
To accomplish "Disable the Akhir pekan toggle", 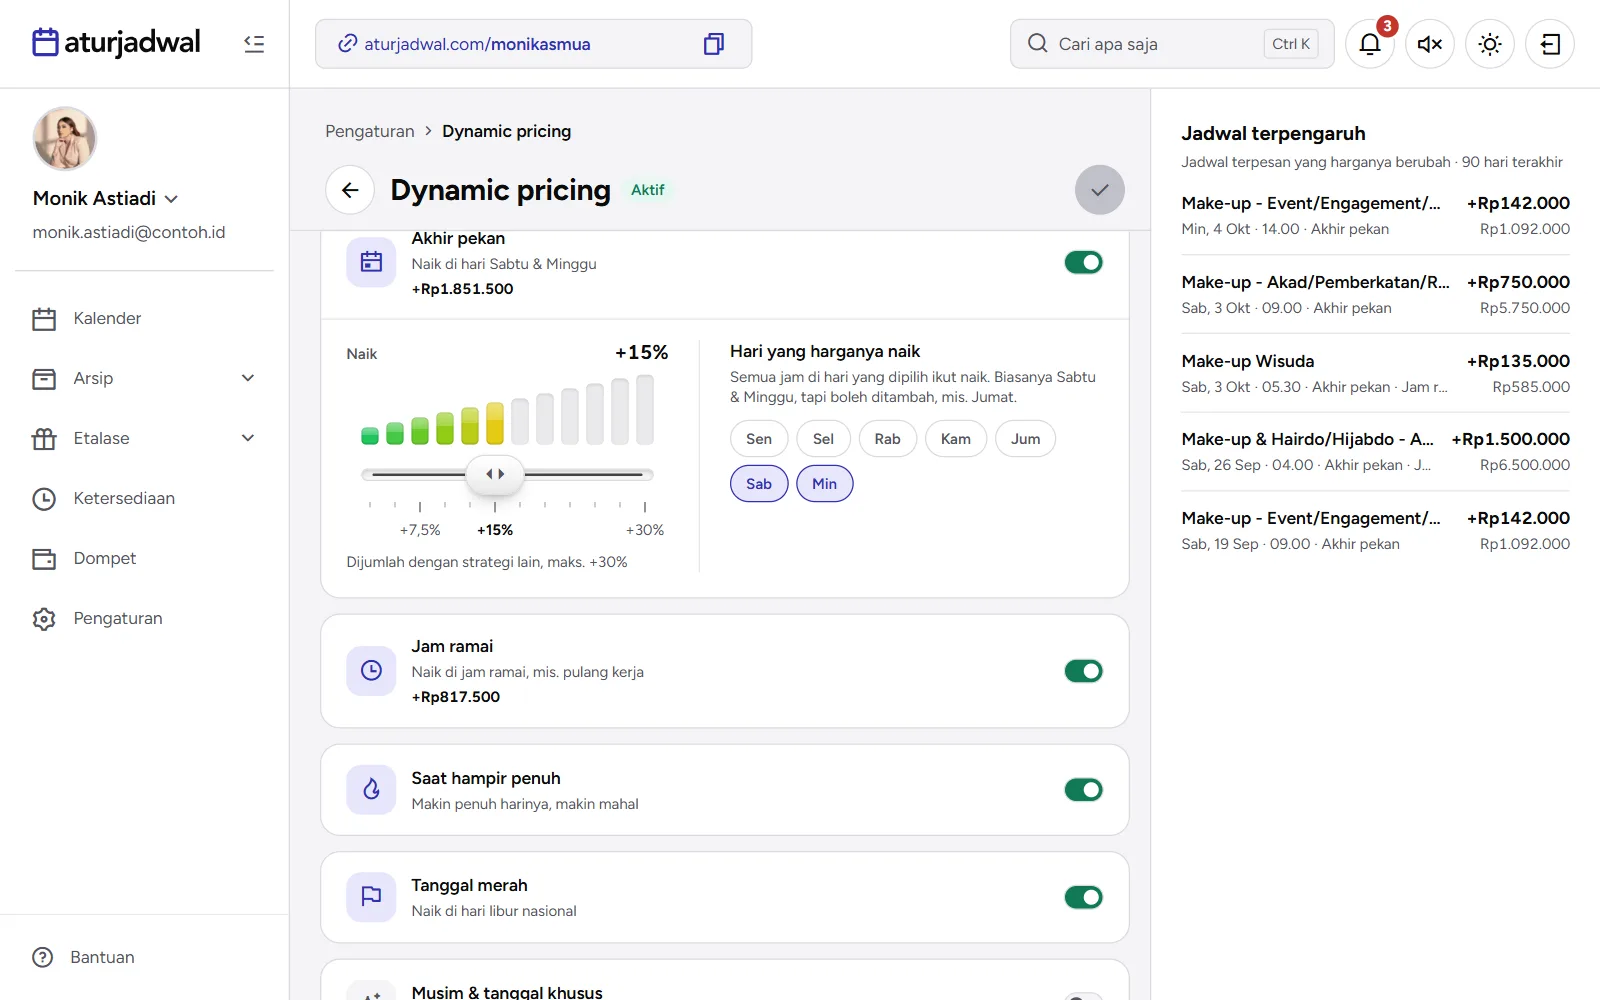I will [x=1084, y=262].
